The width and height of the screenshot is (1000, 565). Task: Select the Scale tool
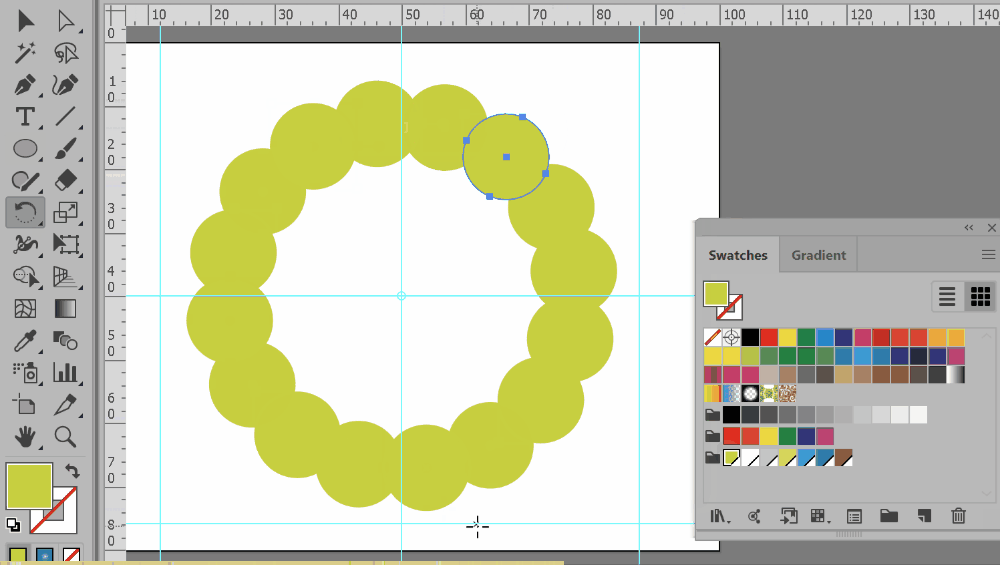point(65,212)
